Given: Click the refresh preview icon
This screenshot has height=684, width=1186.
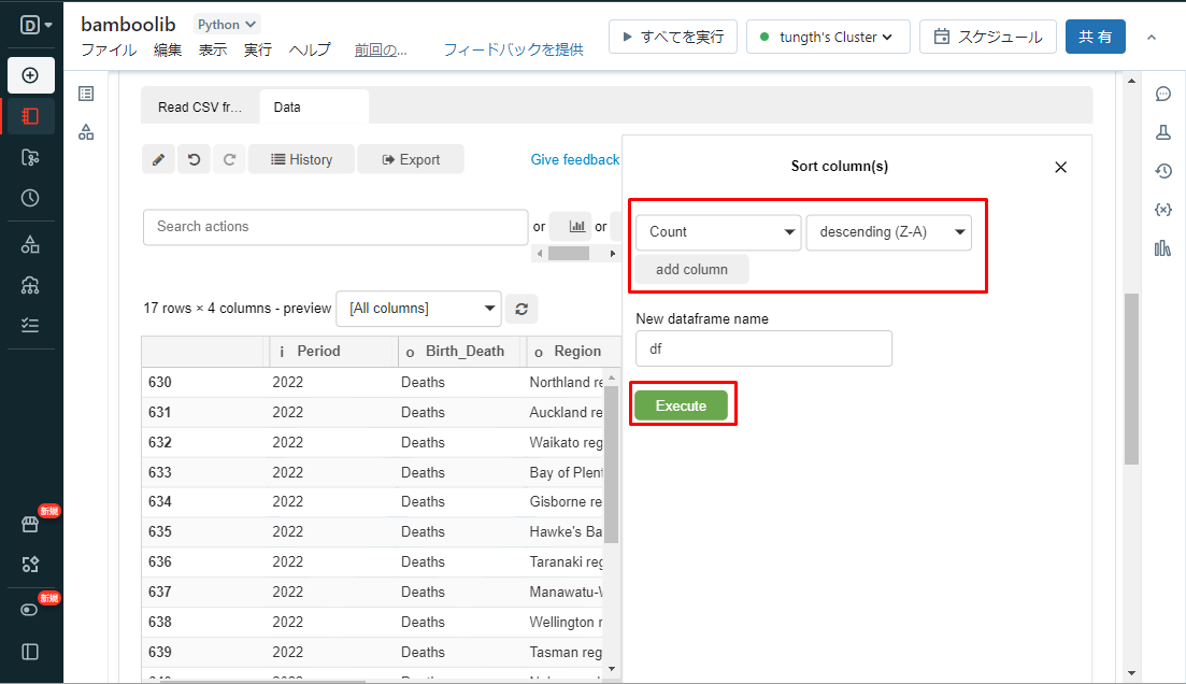Looking at the screenshot, I should click(521, 309).
